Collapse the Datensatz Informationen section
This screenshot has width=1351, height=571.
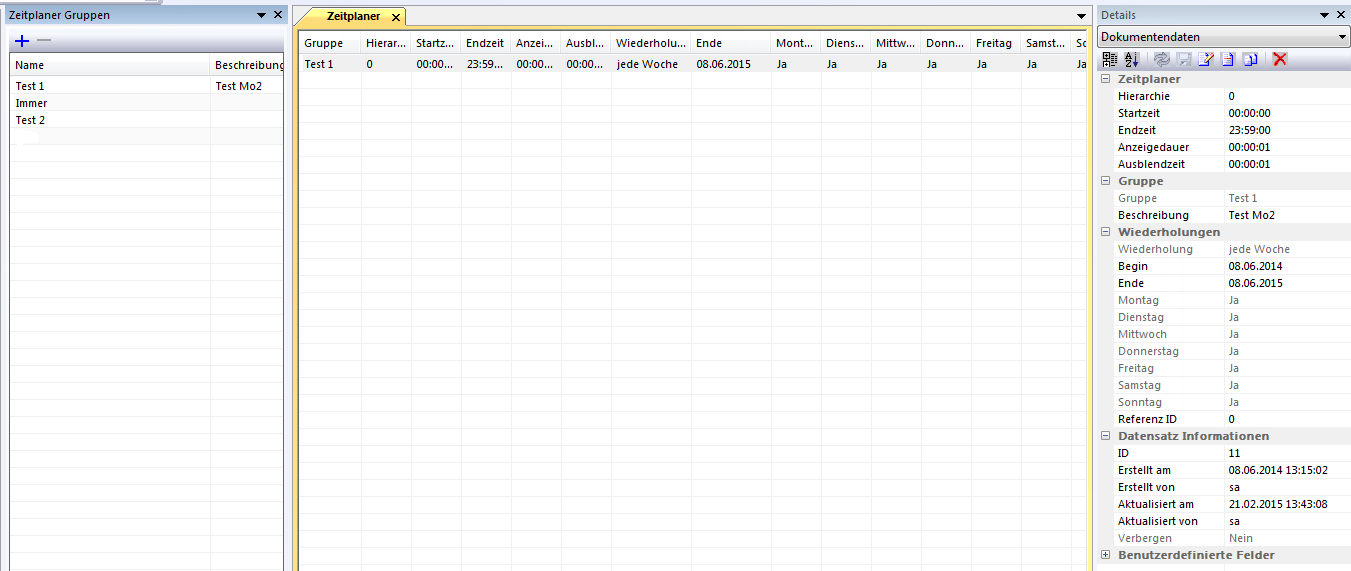click(x=1106, y=436)
